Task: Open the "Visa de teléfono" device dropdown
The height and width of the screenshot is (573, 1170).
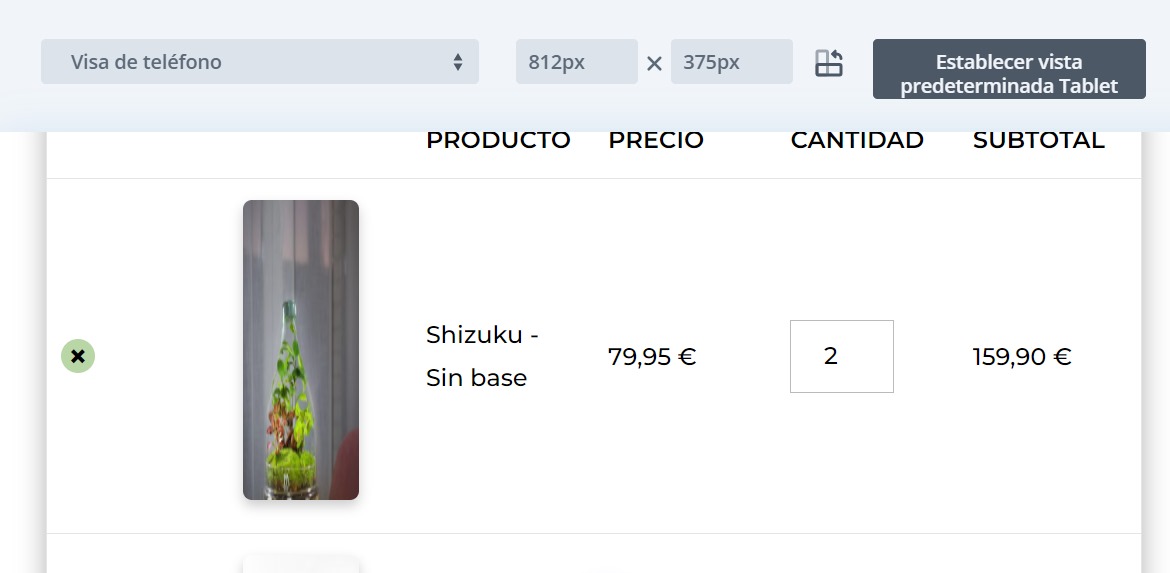Action: coord(260,62)
